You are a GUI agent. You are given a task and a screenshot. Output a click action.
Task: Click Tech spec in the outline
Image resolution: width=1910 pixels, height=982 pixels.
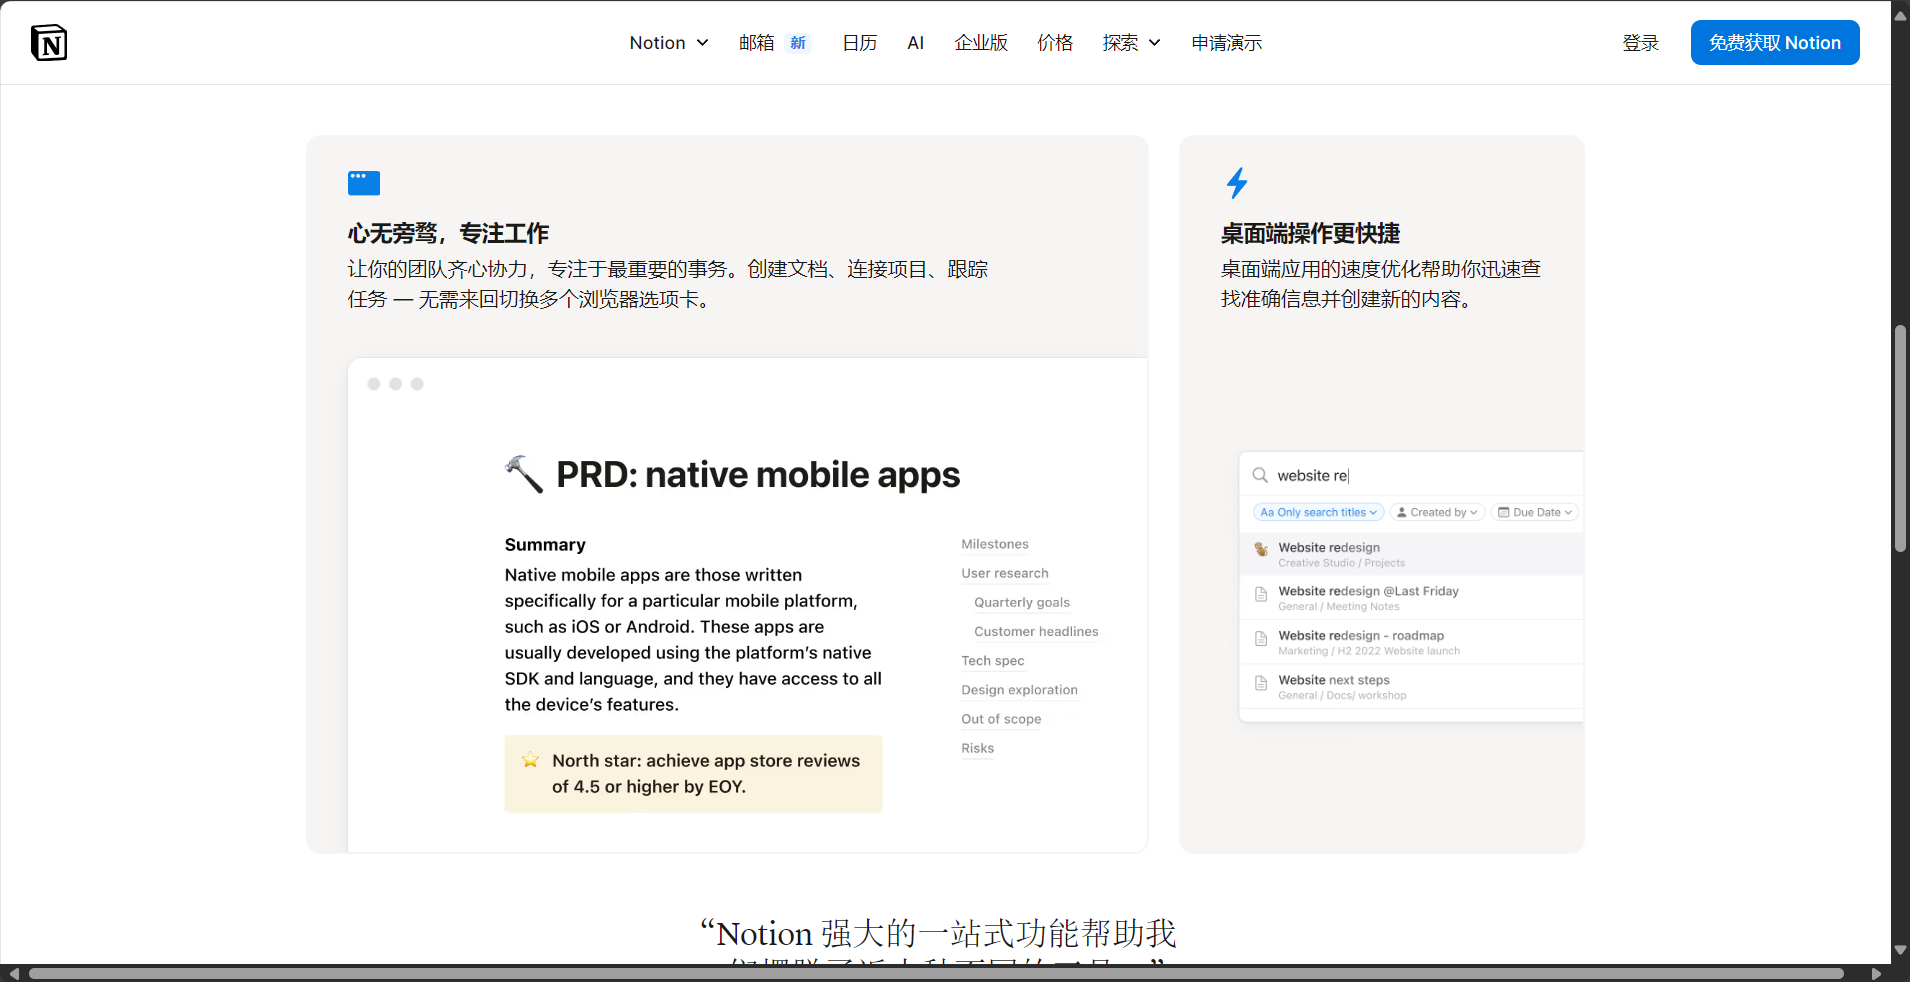coord(993,660)
